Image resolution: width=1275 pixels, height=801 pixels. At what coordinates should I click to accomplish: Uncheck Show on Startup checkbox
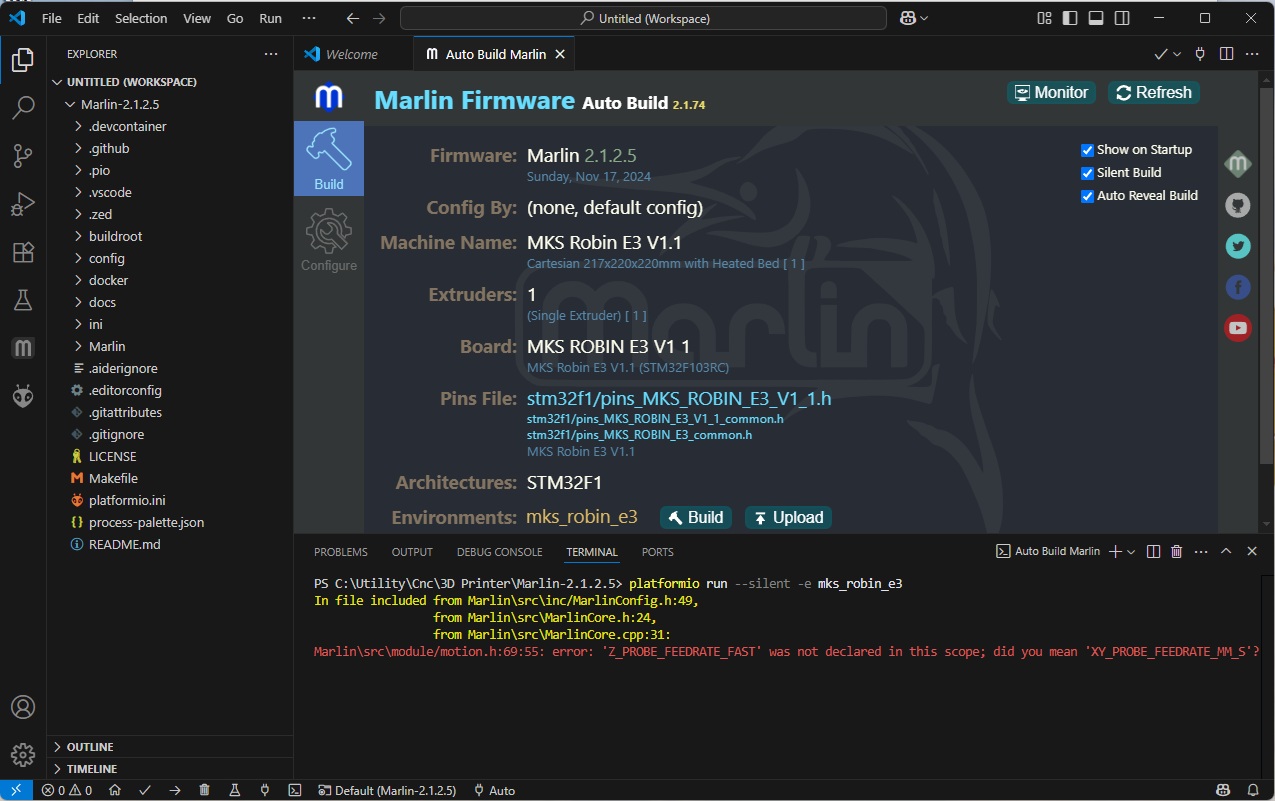point(1087,150)
